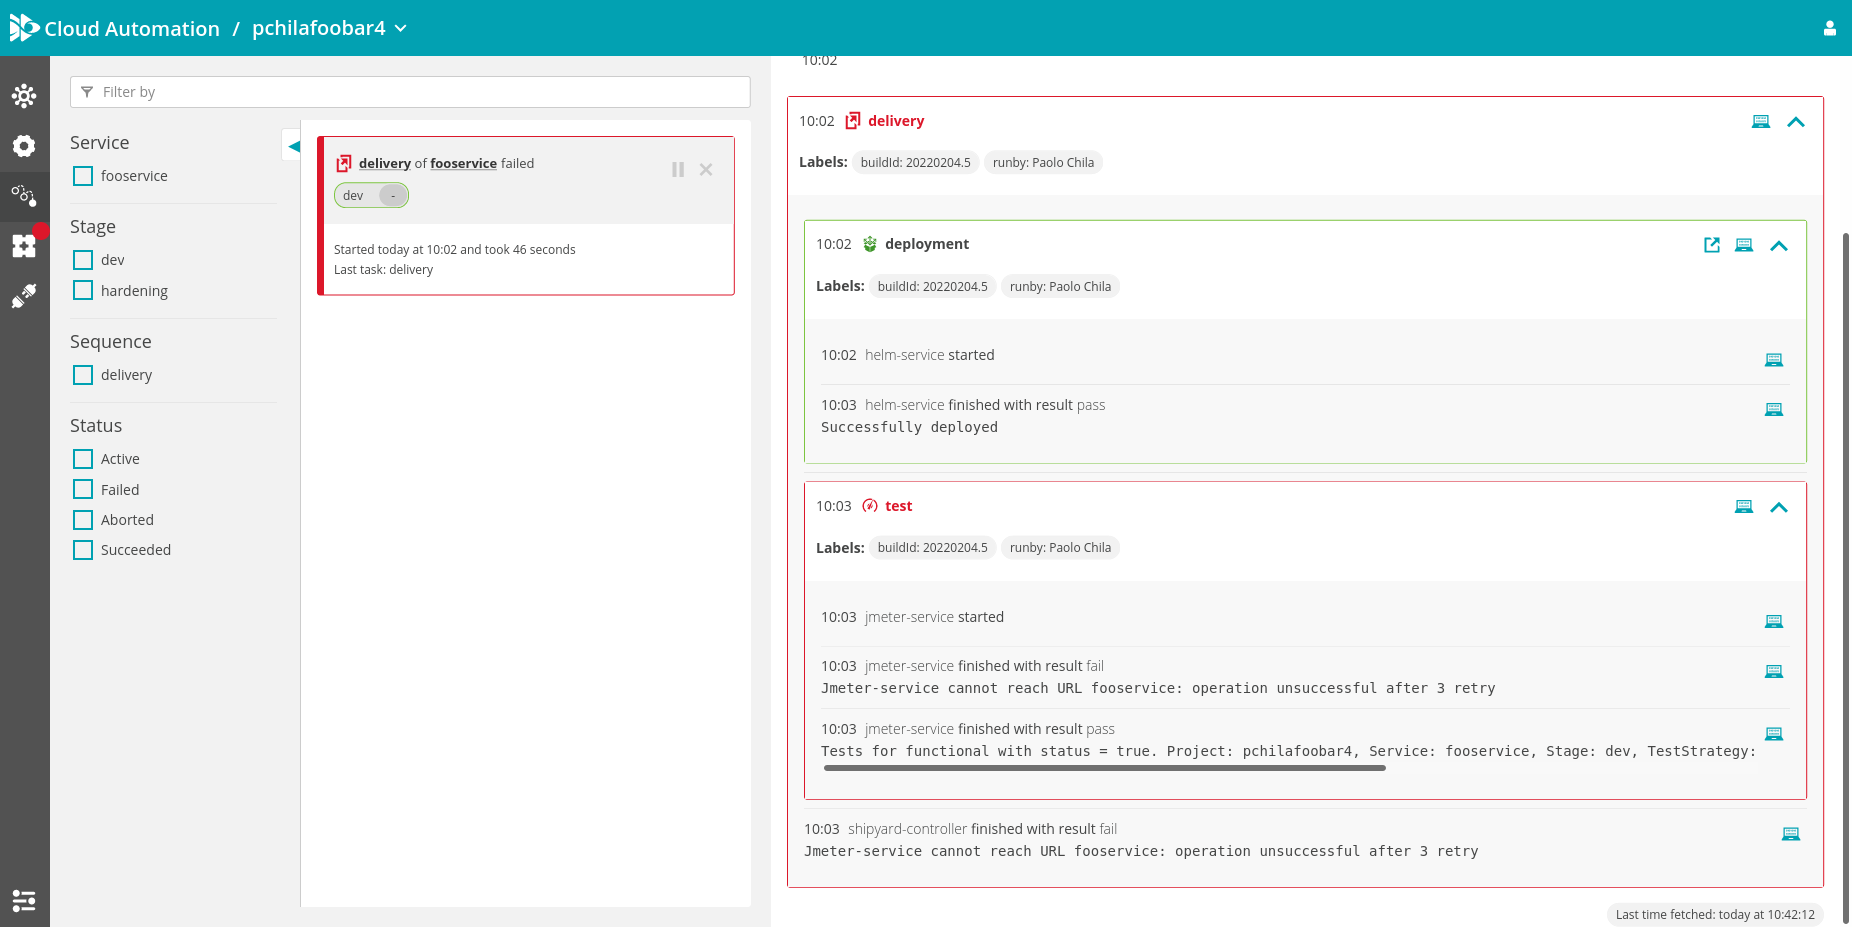Viewport: 1852px width, 927px height.
Task: Open the delivery link in sequence card
Action: click(385, 163)
